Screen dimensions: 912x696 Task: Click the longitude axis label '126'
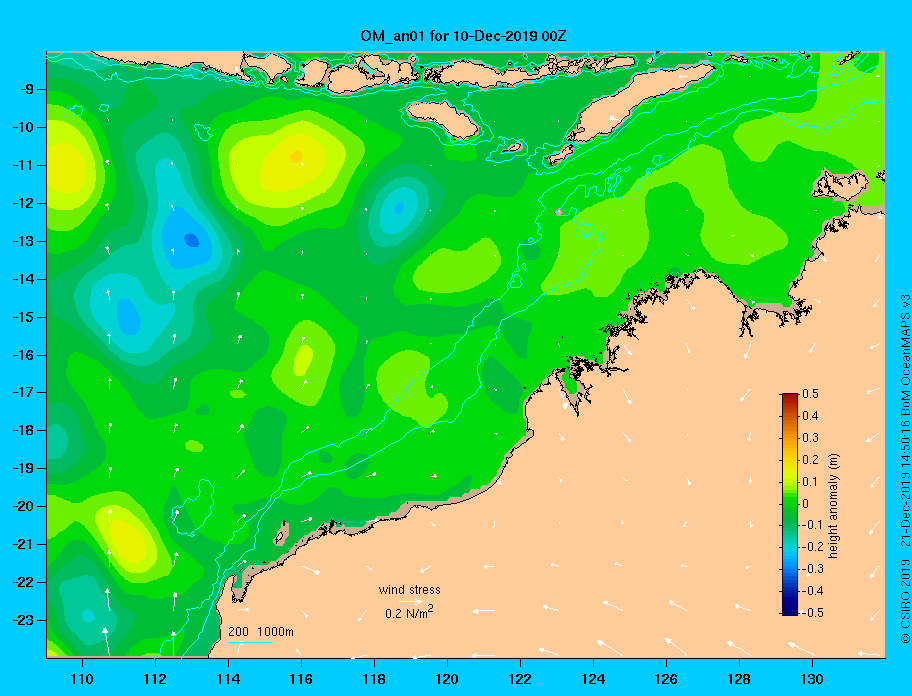pos(666,679)
